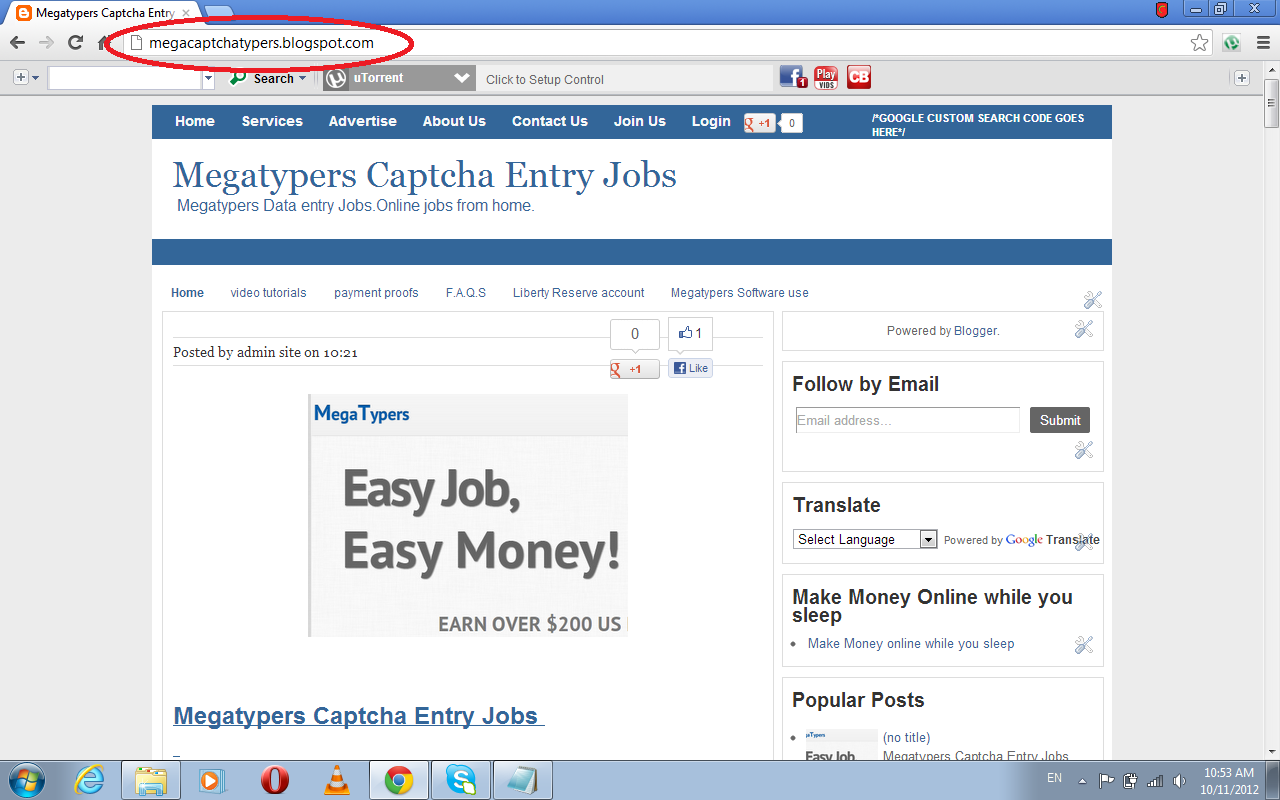
Task: Click the page vertical scrollbar down arrow
Action: 1272,752
